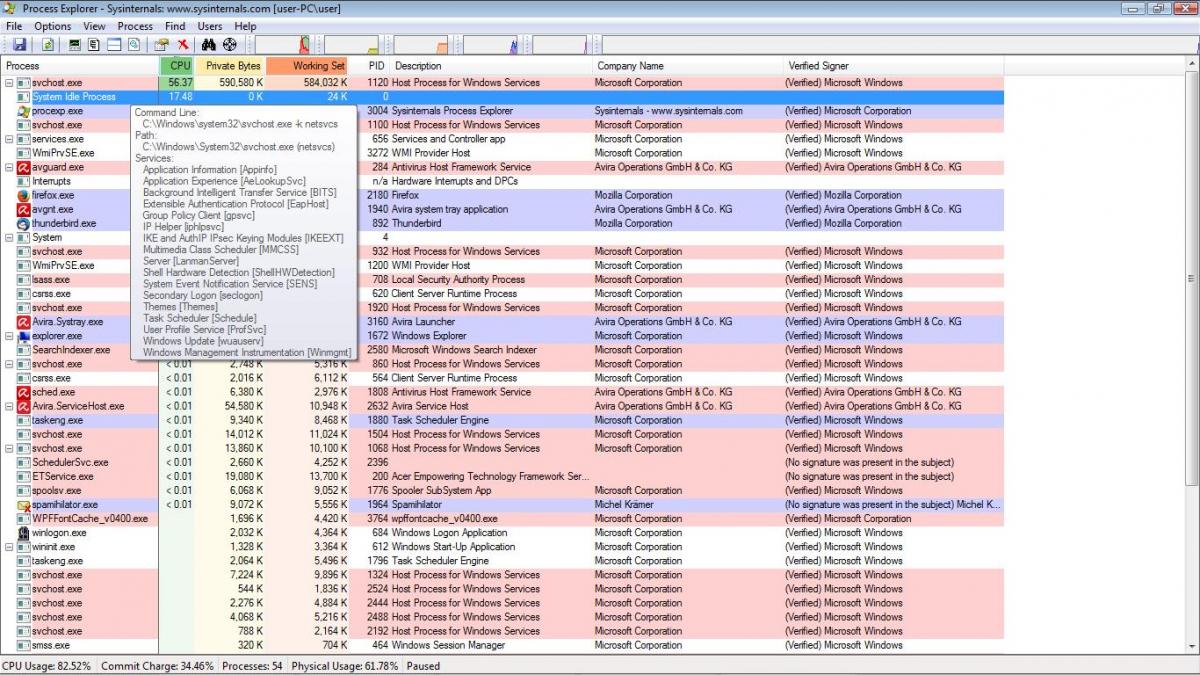Viewport: 1200px width, 675px height.
Task: Click the Avira icon beside Avira.Systray.exe
Action: pyautogui.click(x=24, y=322)
